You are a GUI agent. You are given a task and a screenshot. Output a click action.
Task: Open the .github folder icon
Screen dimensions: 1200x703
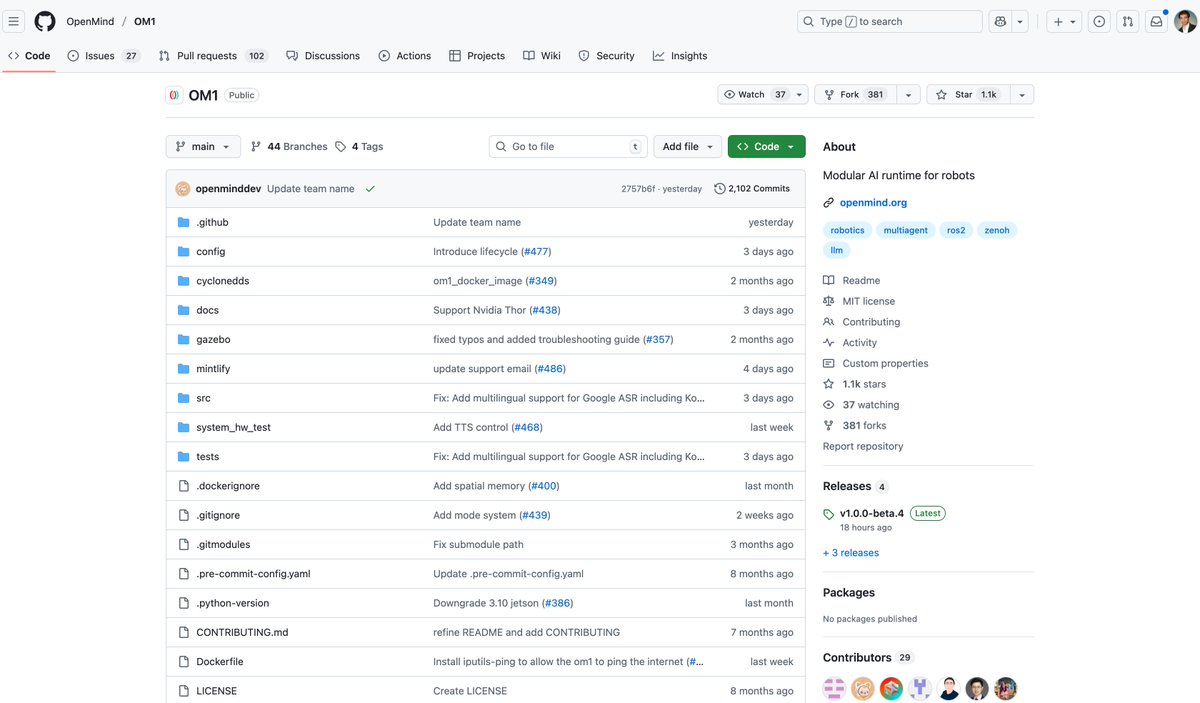[x=183, y=222]
